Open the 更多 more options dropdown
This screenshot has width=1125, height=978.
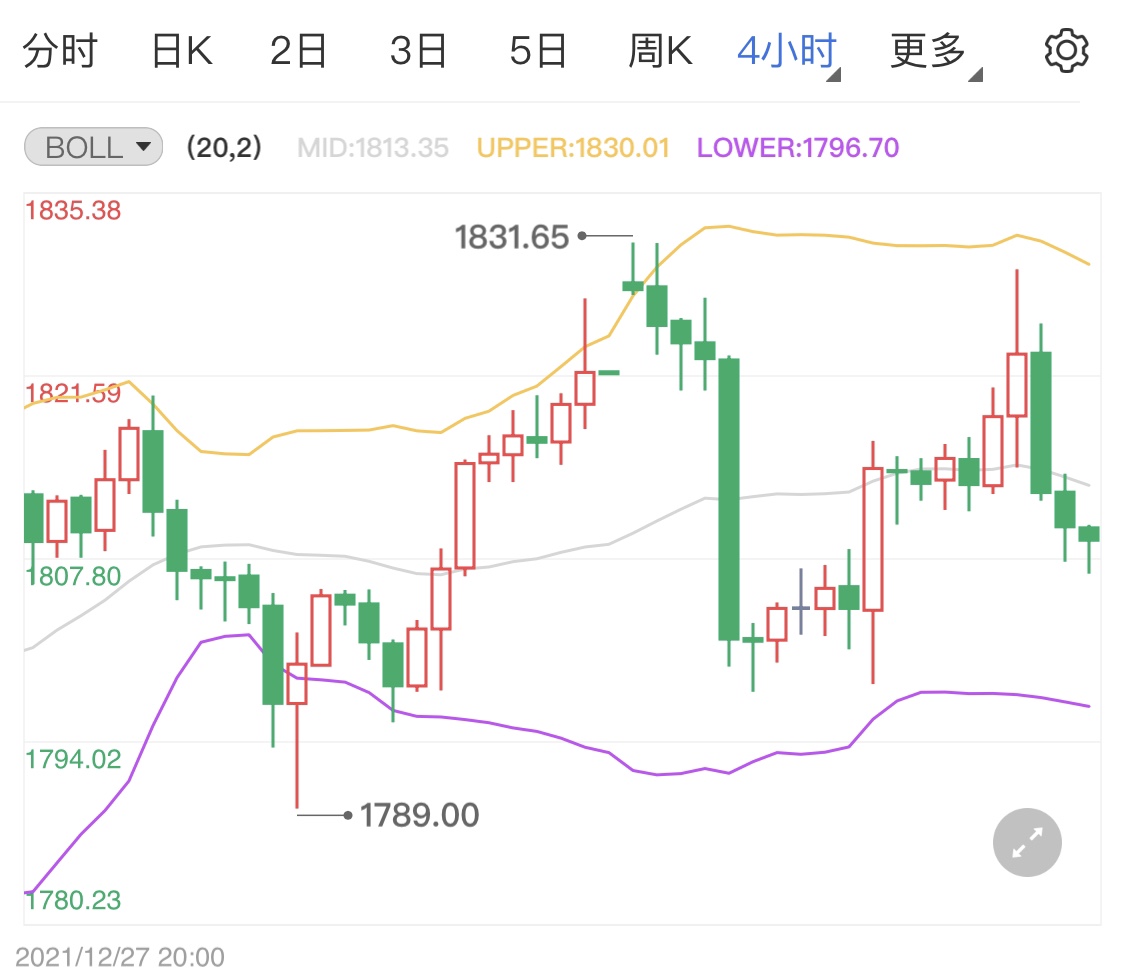click(936, 52)
